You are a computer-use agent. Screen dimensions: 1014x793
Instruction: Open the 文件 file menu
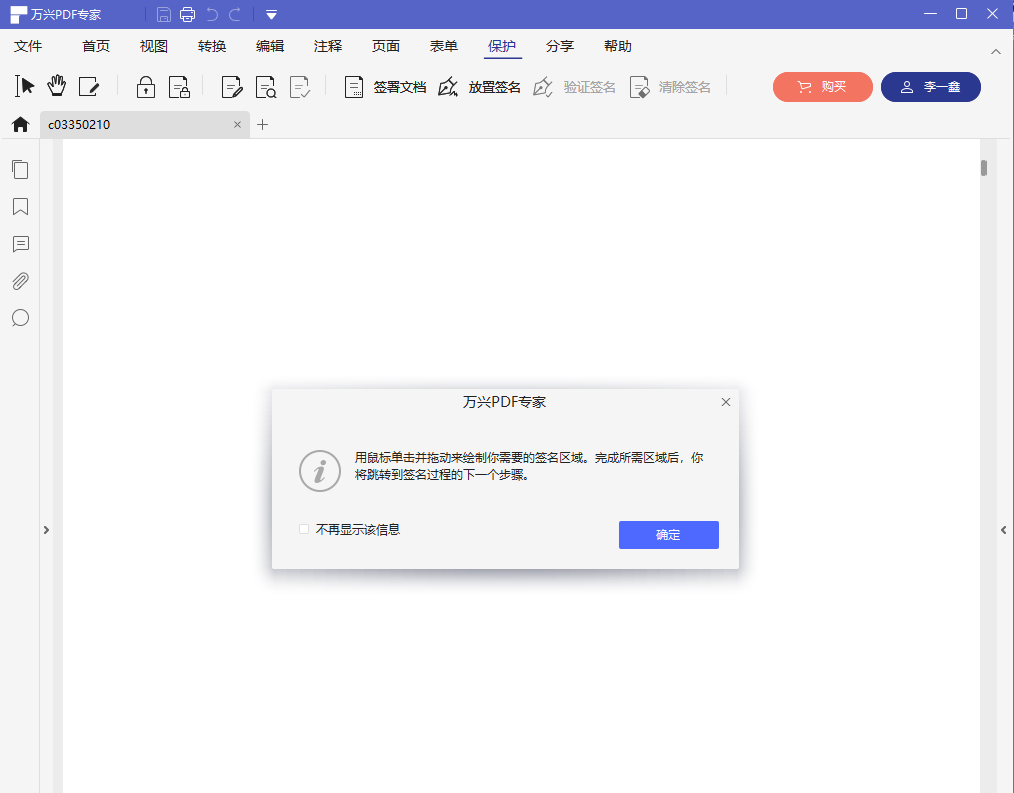28,46
